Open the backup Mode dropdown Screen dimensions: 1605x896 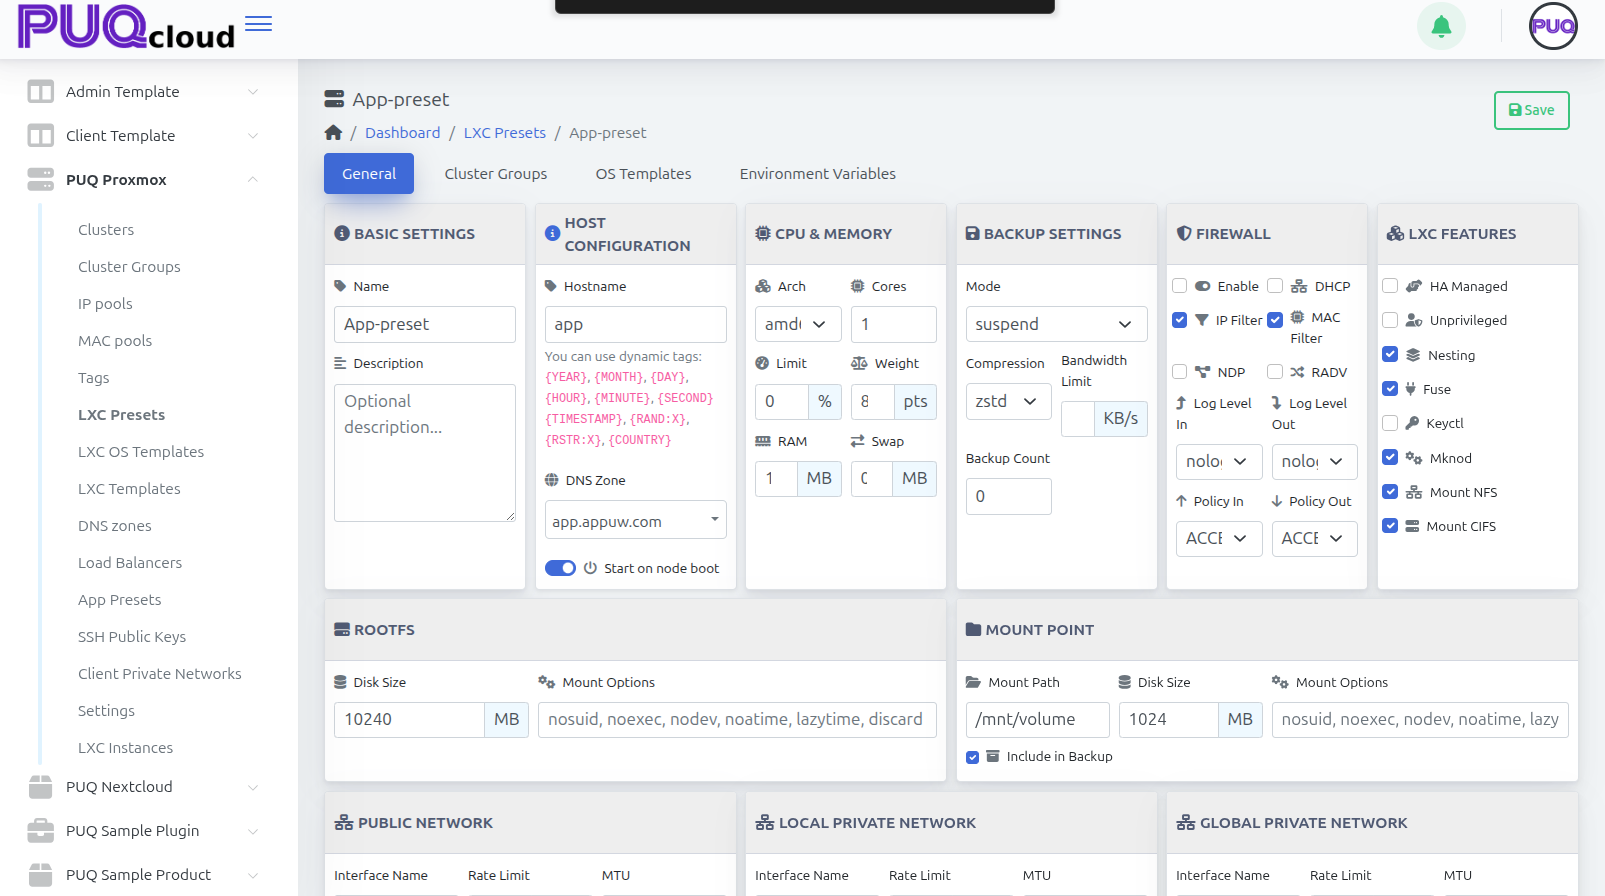[1056, 324]
